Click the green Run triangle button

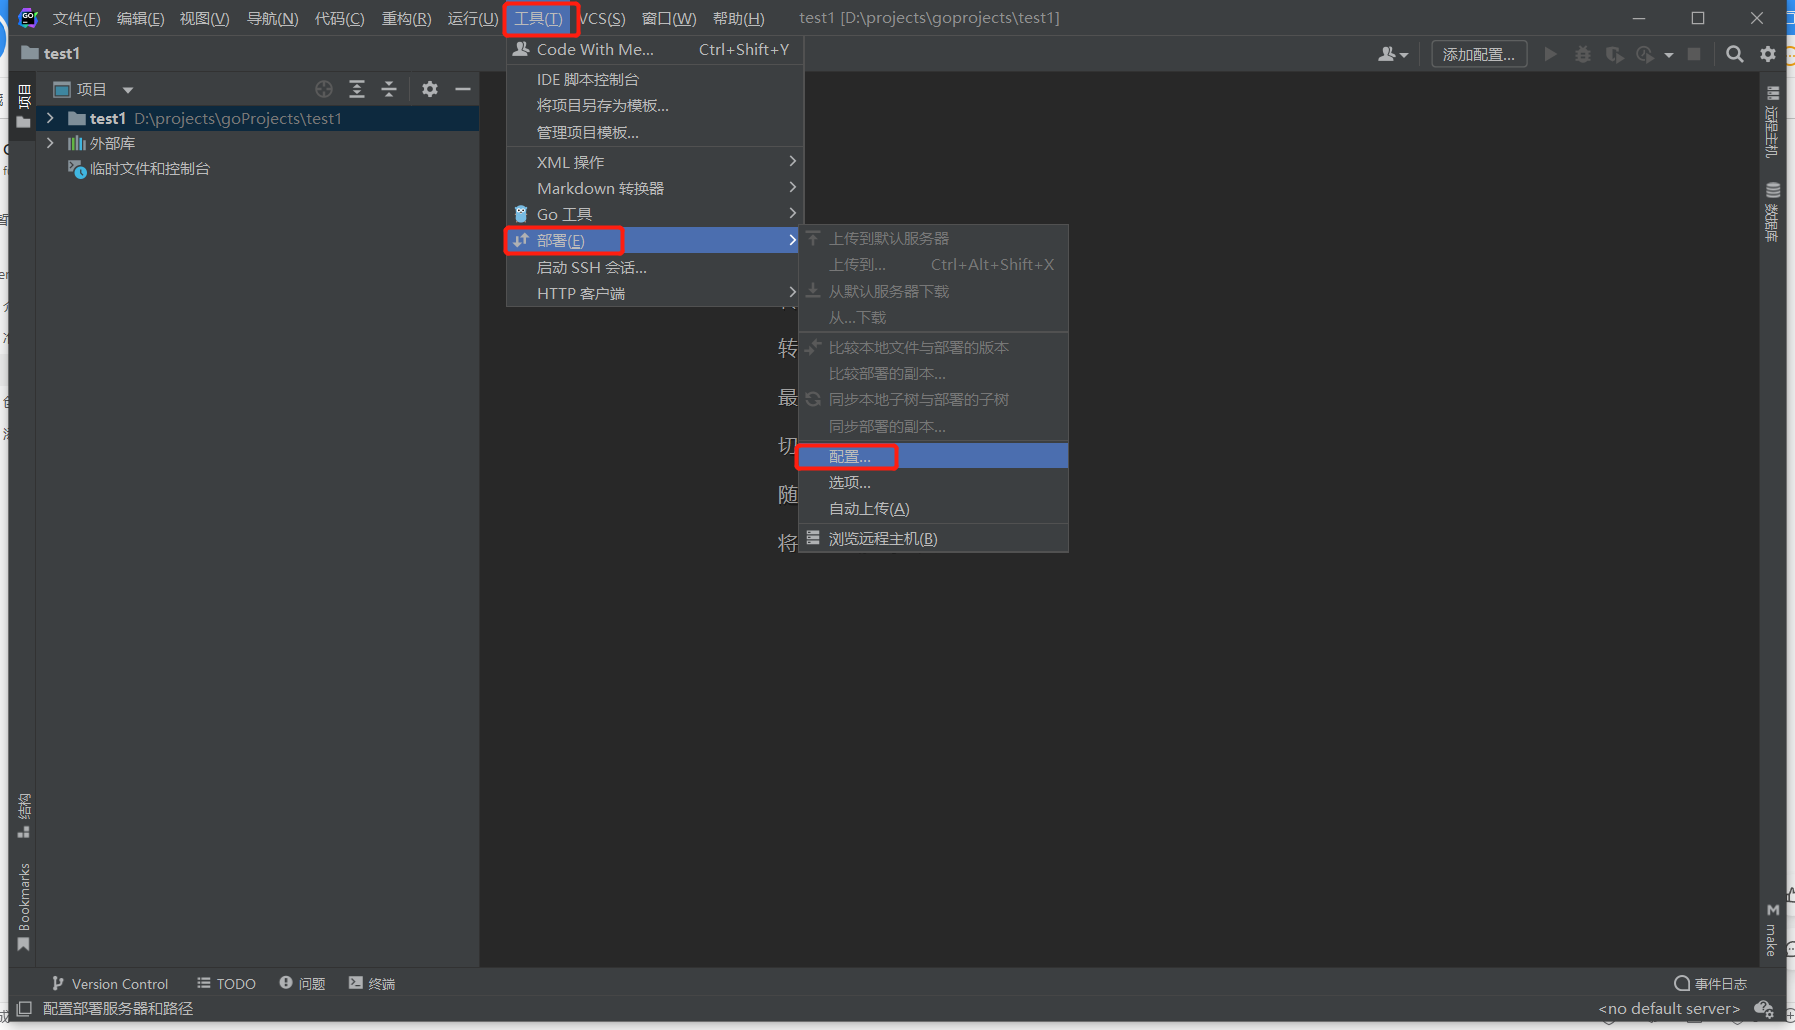1551,54
